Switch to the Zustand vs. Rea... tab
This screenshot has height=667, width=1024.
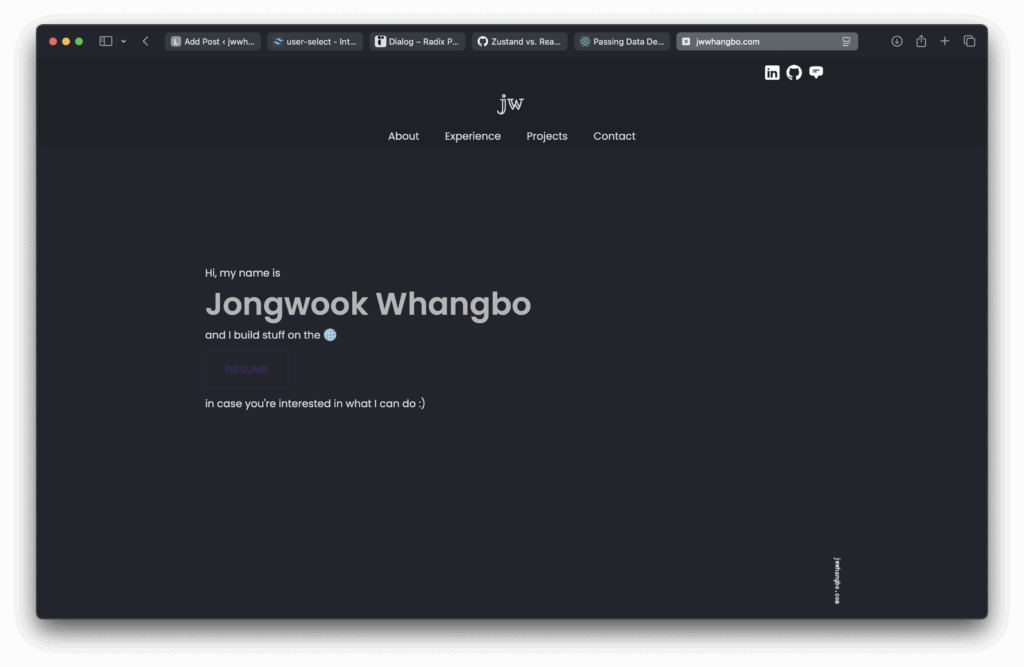[520, 41]
